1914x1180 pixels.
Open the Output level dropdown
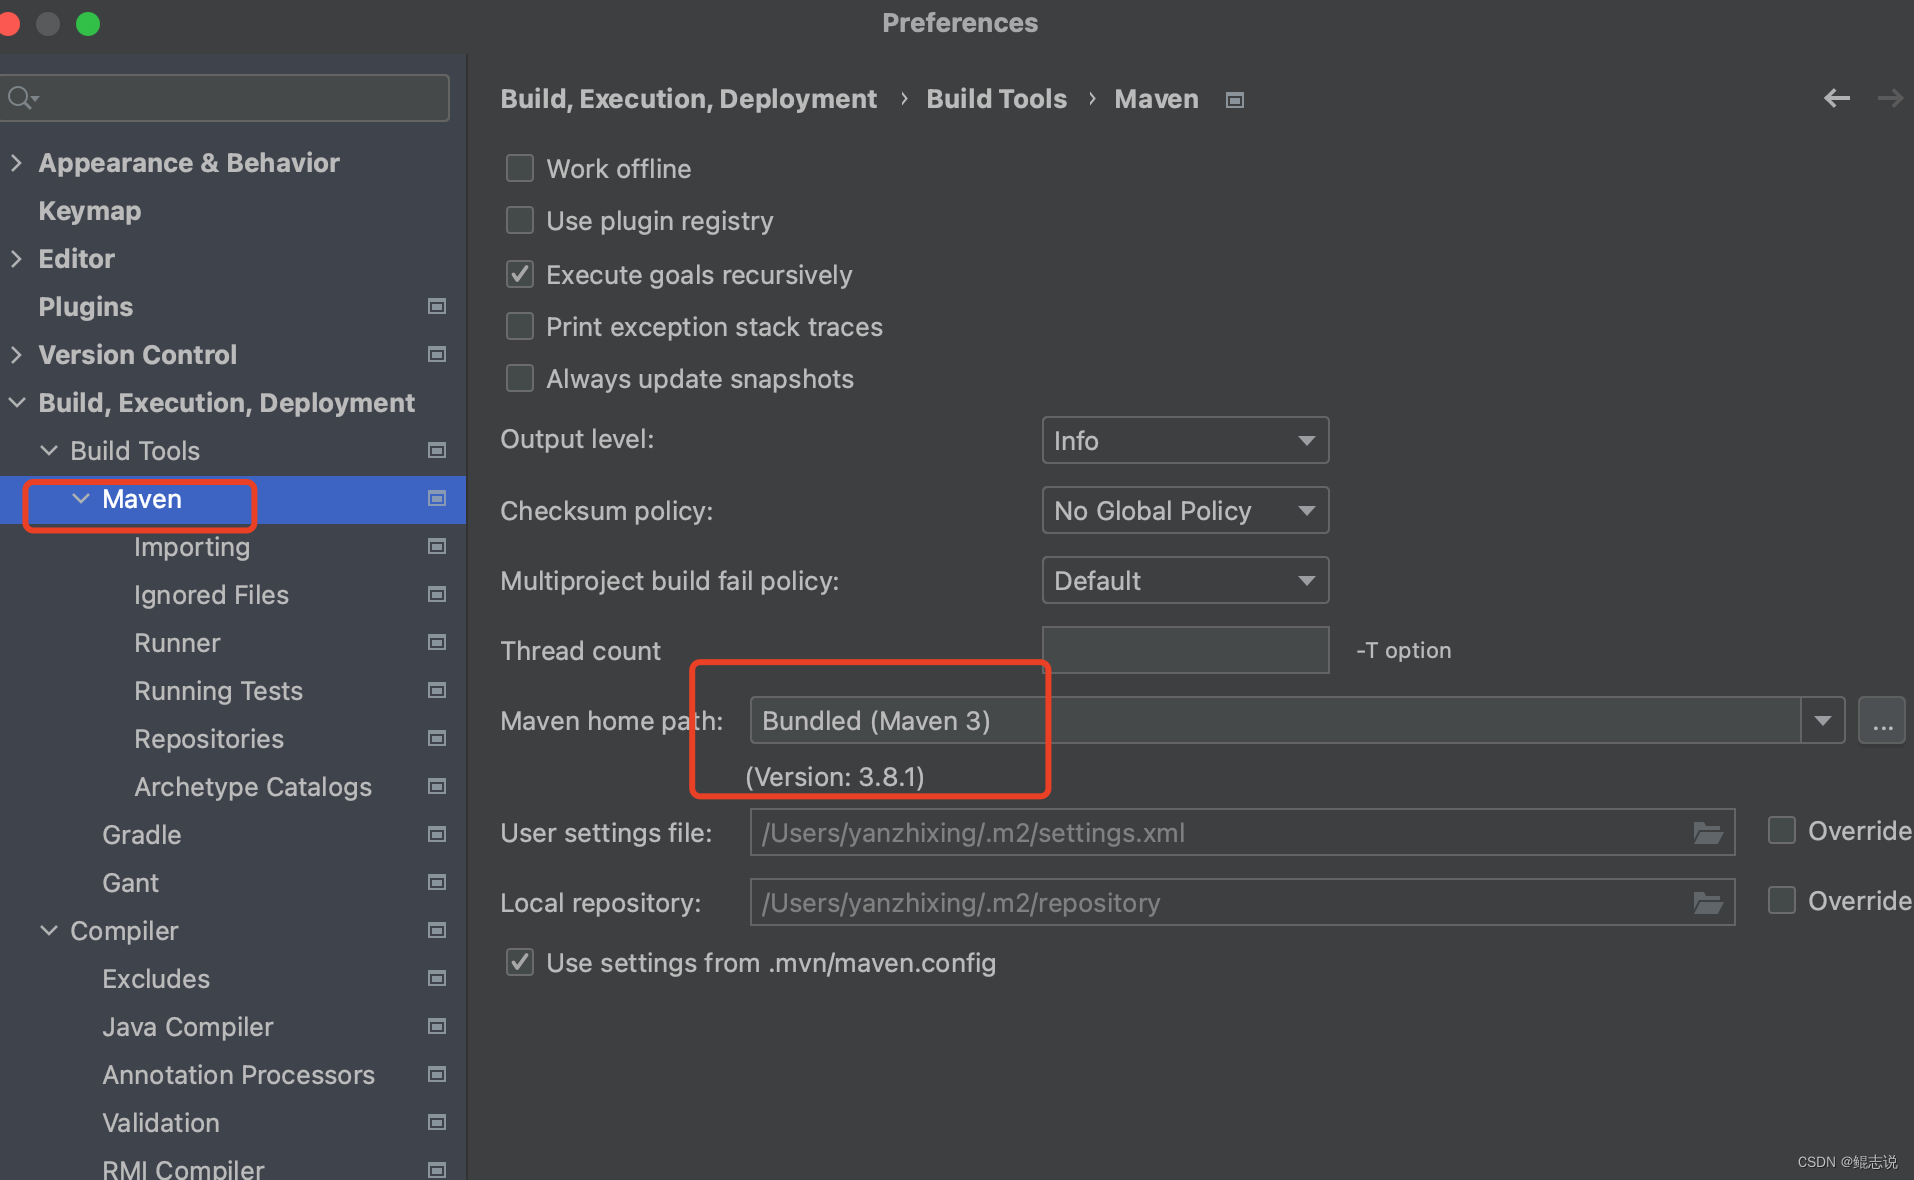[x=1185, y=440]
